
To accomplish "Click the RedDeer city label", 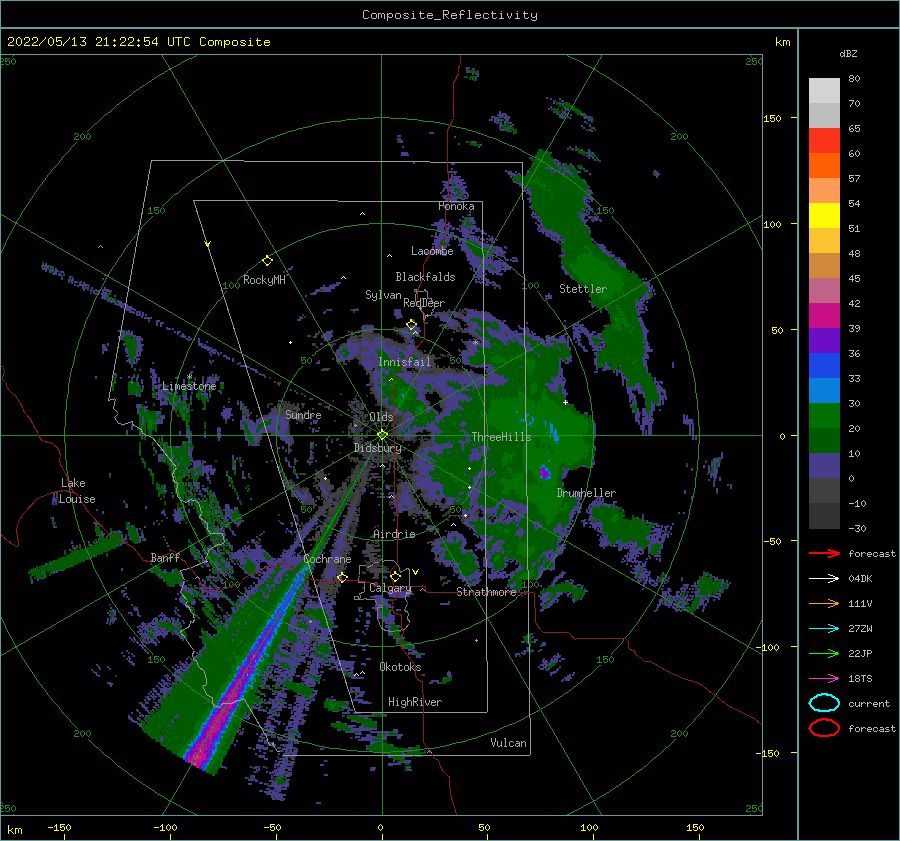I will point(424,303).
